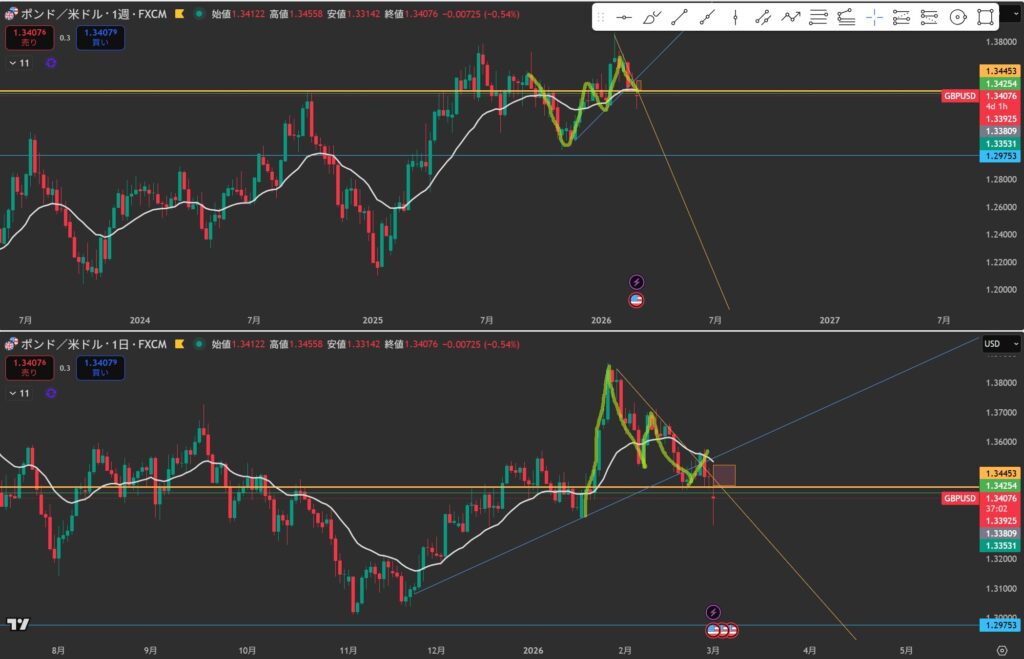Select the circle drawing tool

957,17
